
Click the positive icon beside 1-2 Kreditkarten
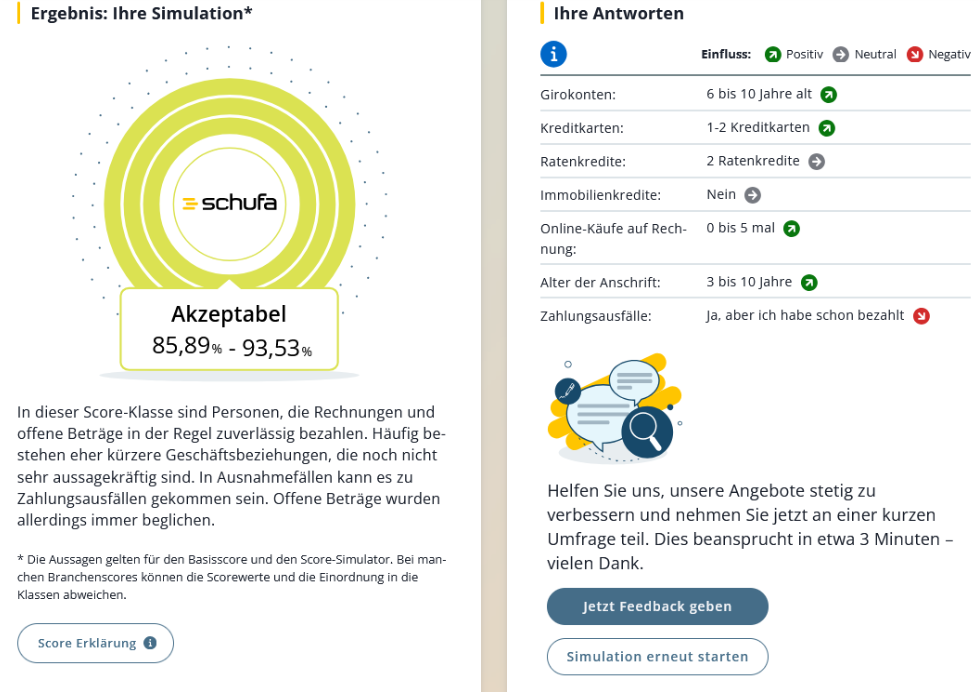tap(827, 128)
